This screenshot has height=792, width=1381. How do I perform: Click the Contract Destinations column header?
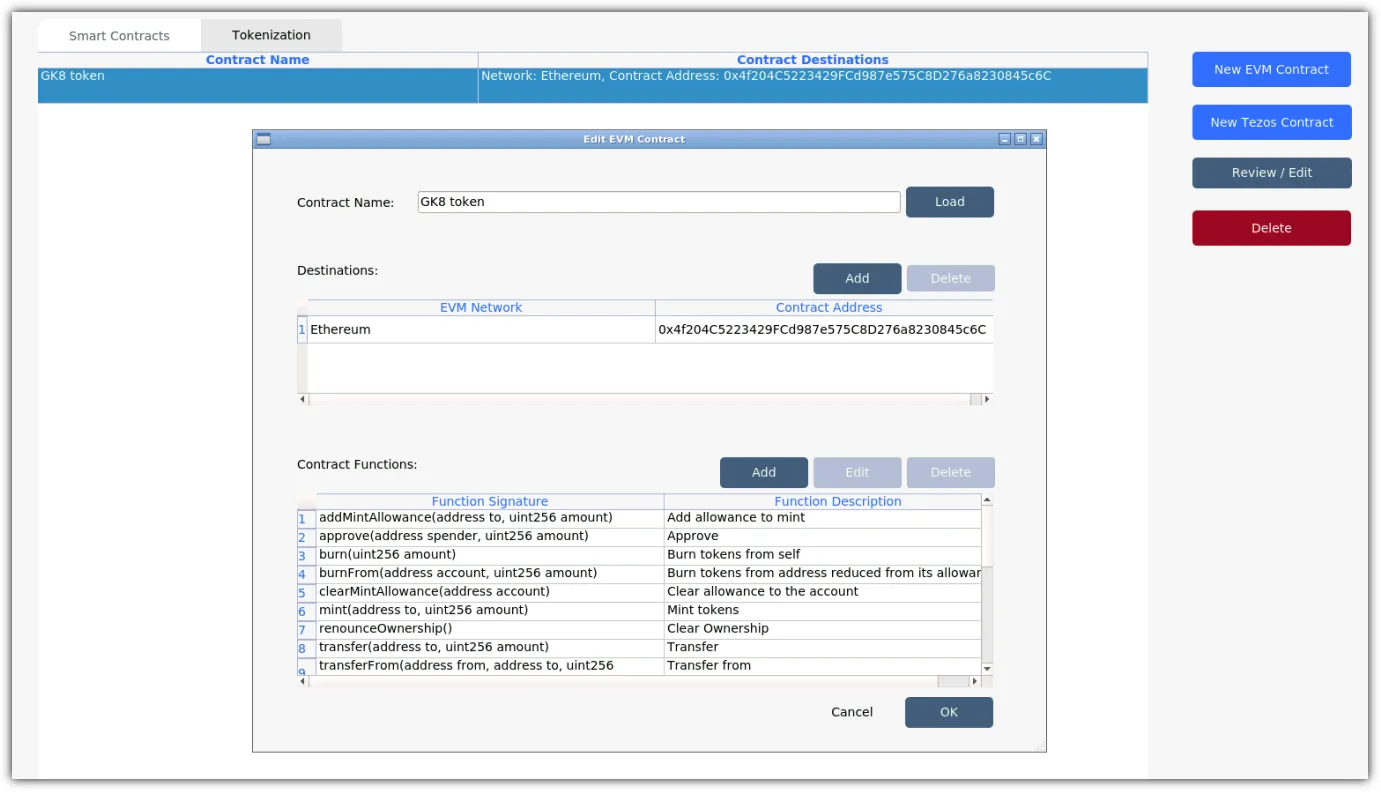[x=813, y=60]
